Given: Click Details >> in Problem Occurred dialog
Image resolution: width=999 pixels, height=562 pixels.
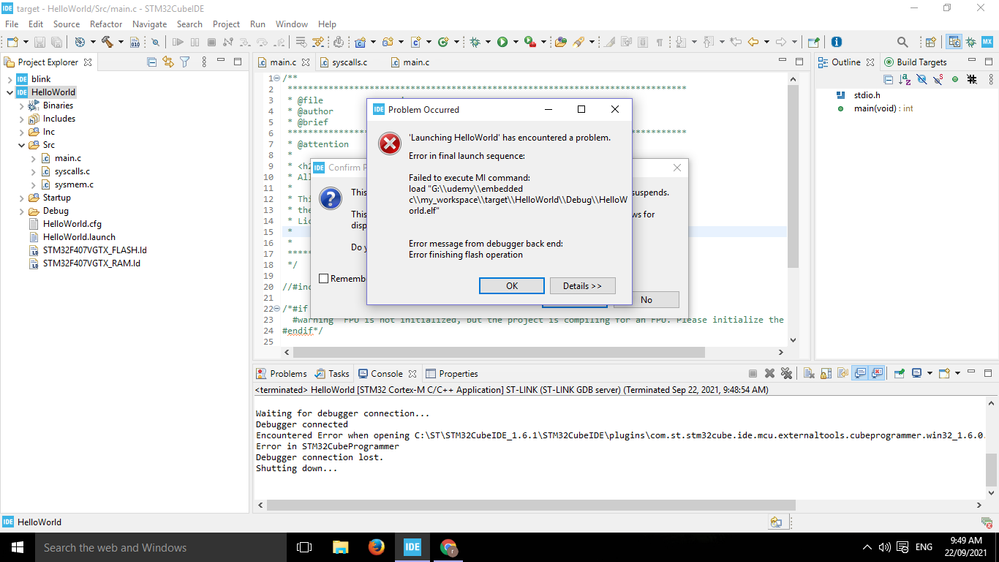Looking at the screenshot, I should 582,286.
